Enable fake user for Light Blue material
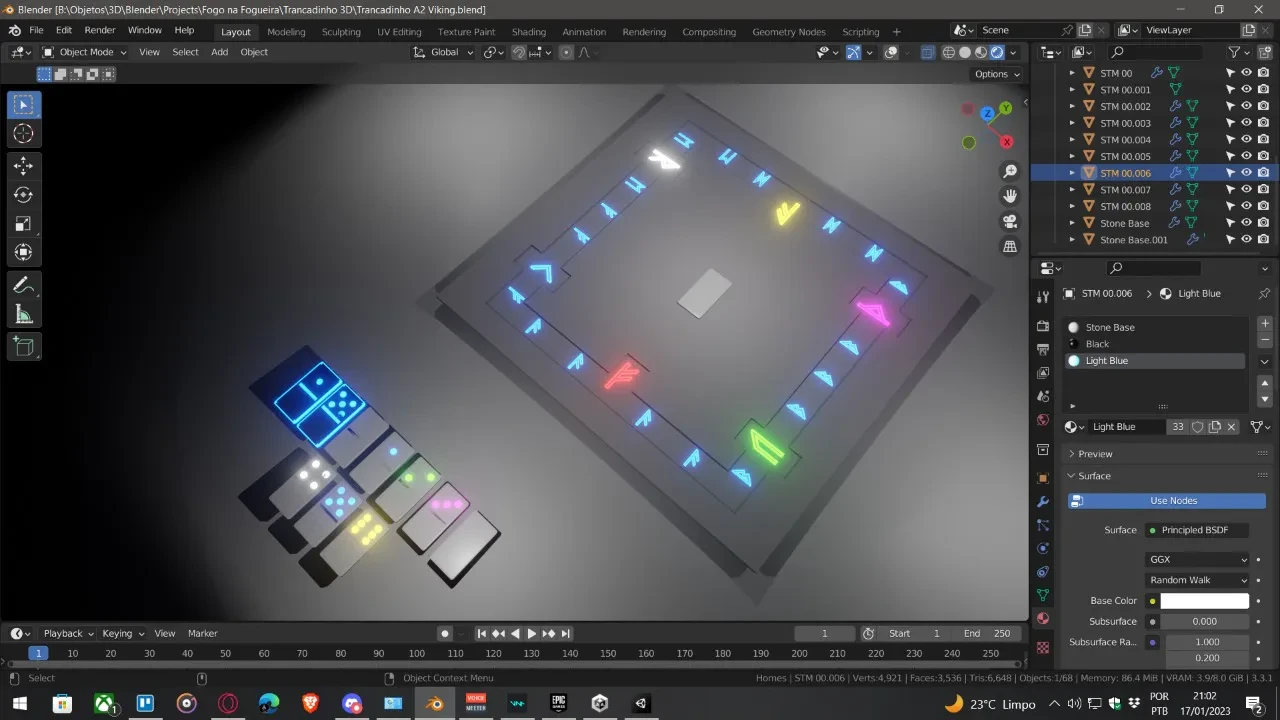This screenshot has width=1280, height=720. point(1197,427)
